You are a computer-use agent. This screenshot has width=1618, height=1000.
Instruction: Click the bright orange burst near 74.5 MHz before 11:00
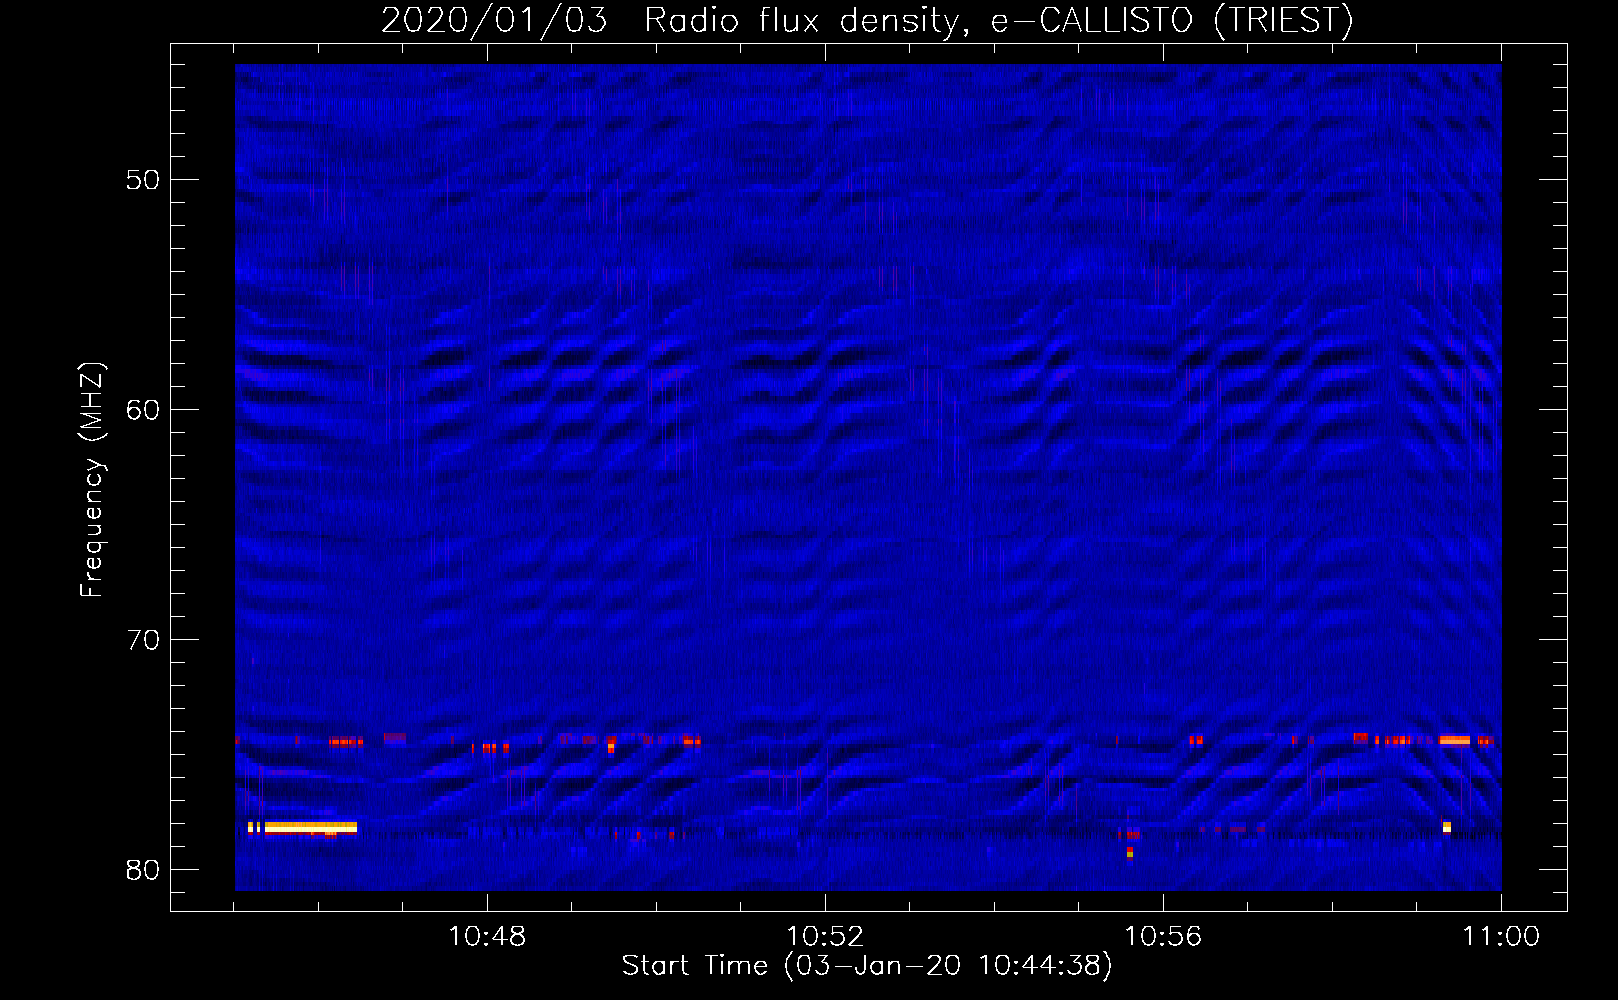1454,740
